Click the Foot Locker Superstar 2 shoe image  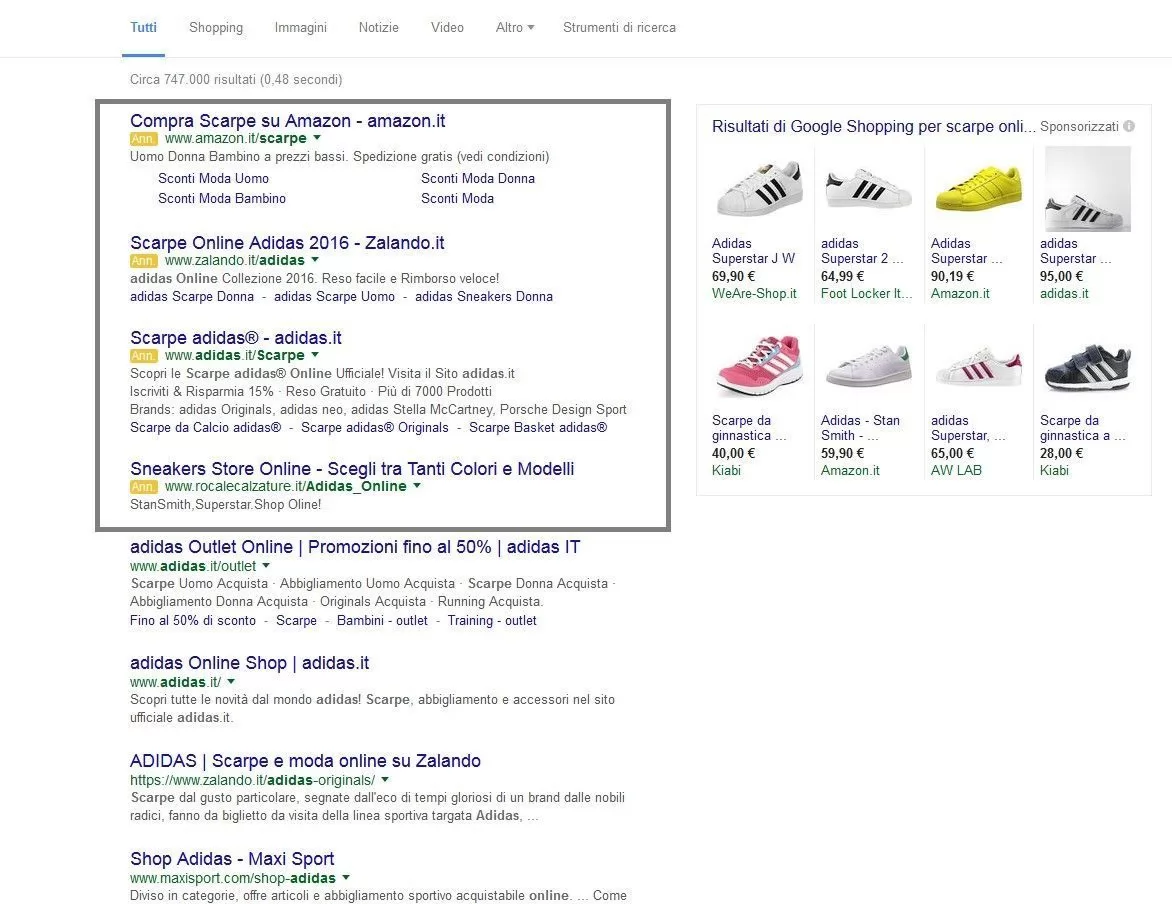coord(868,188)
